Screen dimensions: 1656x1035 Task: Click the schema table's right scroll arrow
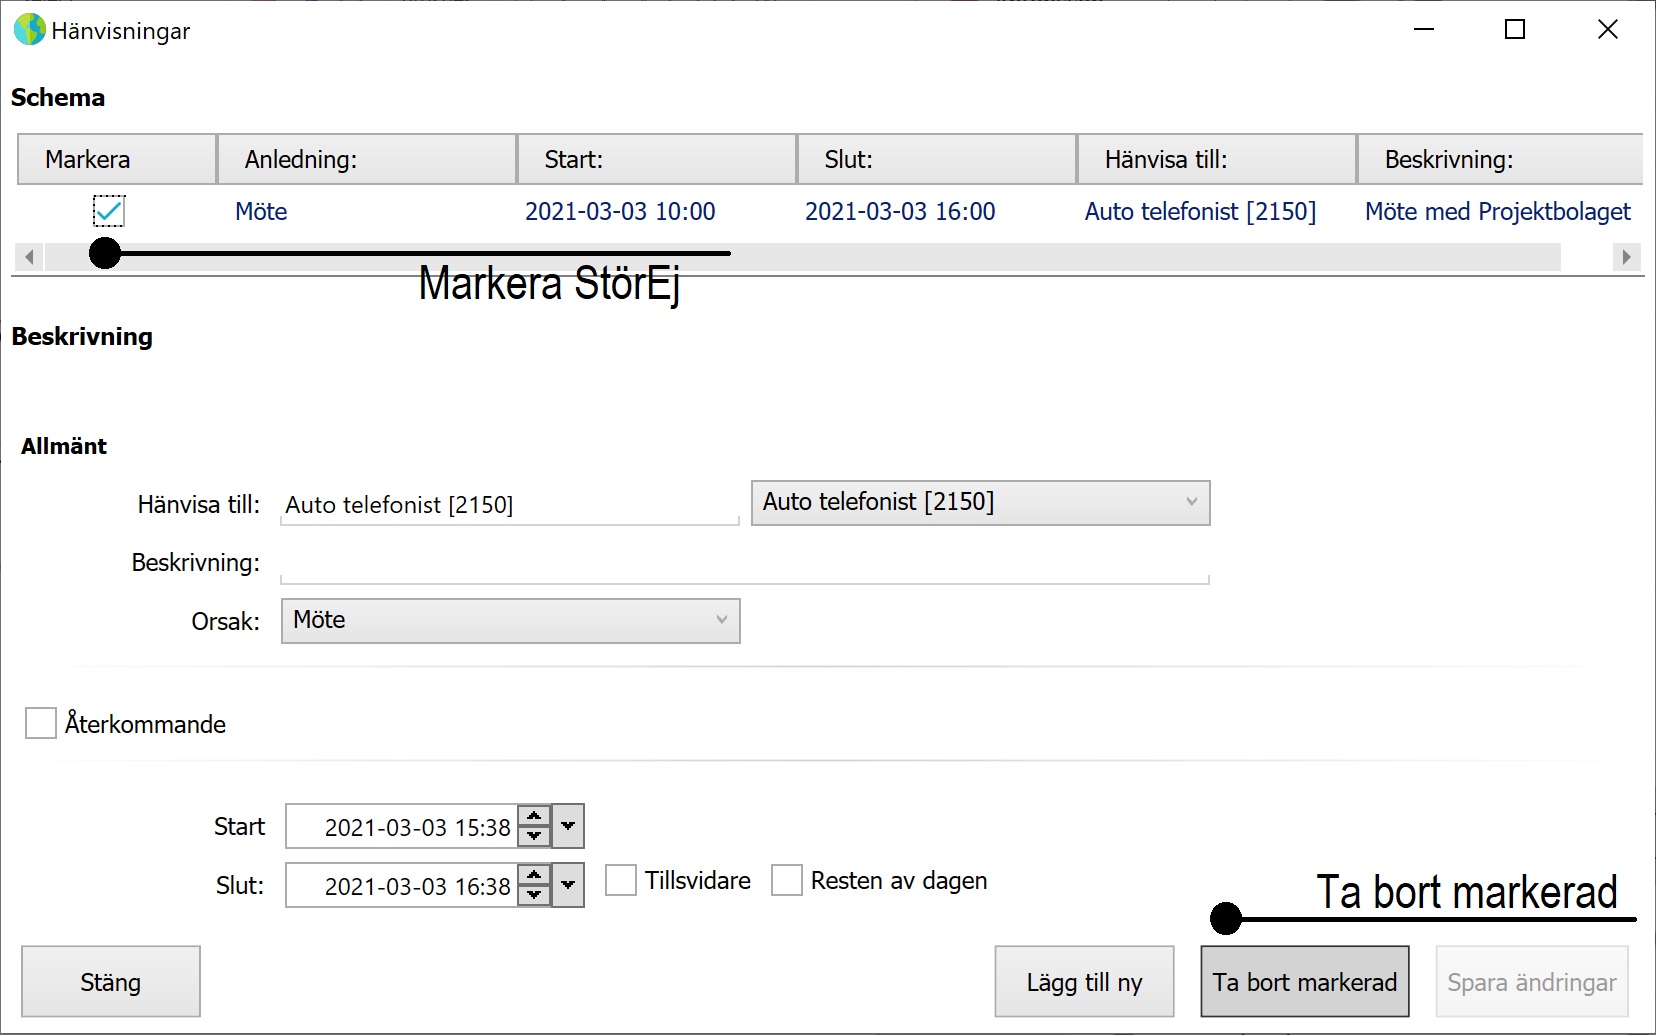(x=1627, y=257)
